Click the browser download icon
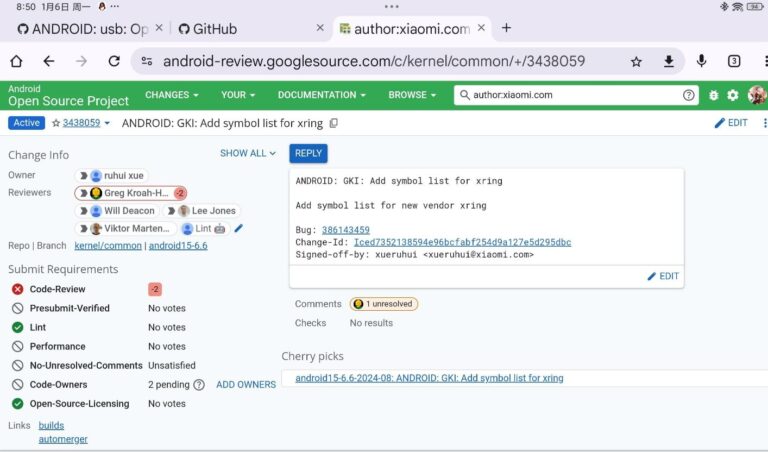Screen dimensions: 768x452 [668, 61]
